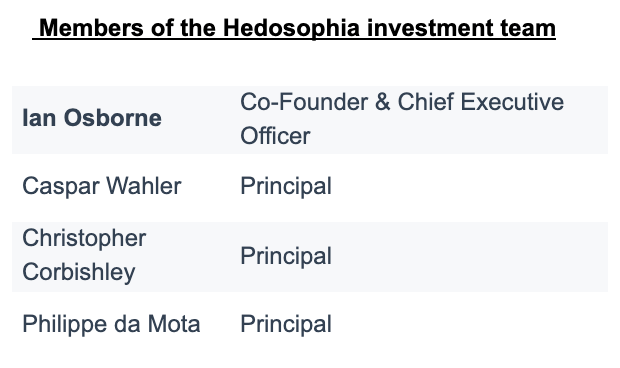Image resolution: width=620 pixels, height=368 pixels.
Task: Click the word Officer in Ian Osborne's title
Action: [275, 136]
